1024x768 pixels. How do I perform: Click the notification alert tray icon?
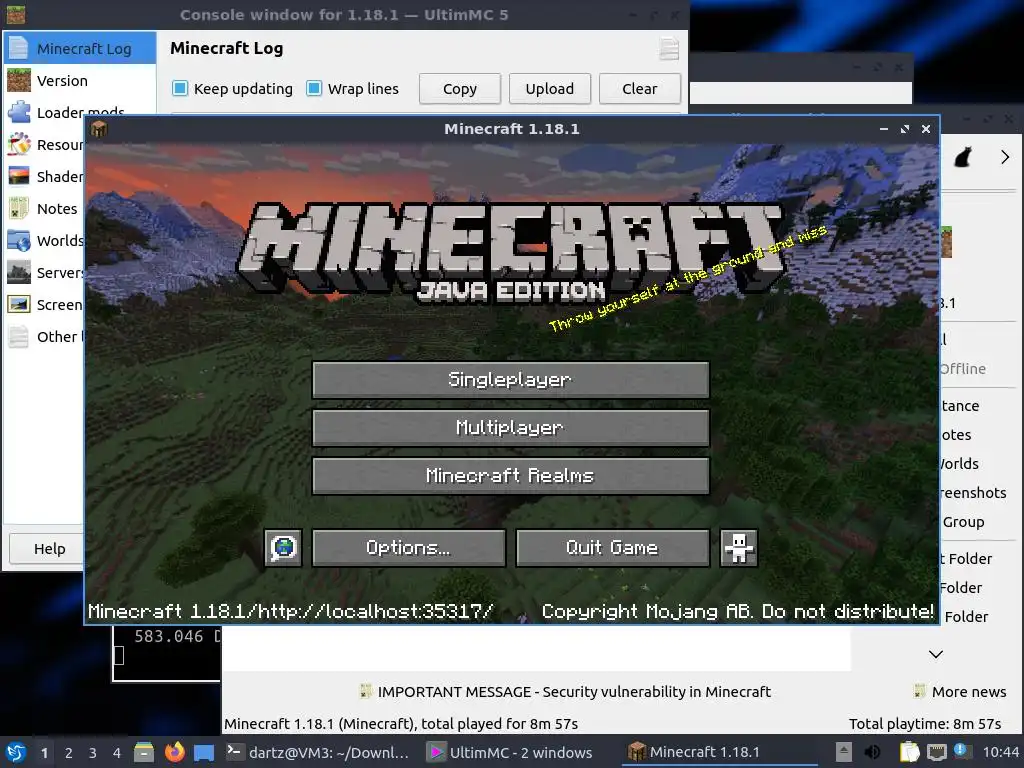[x=961, y=751]
